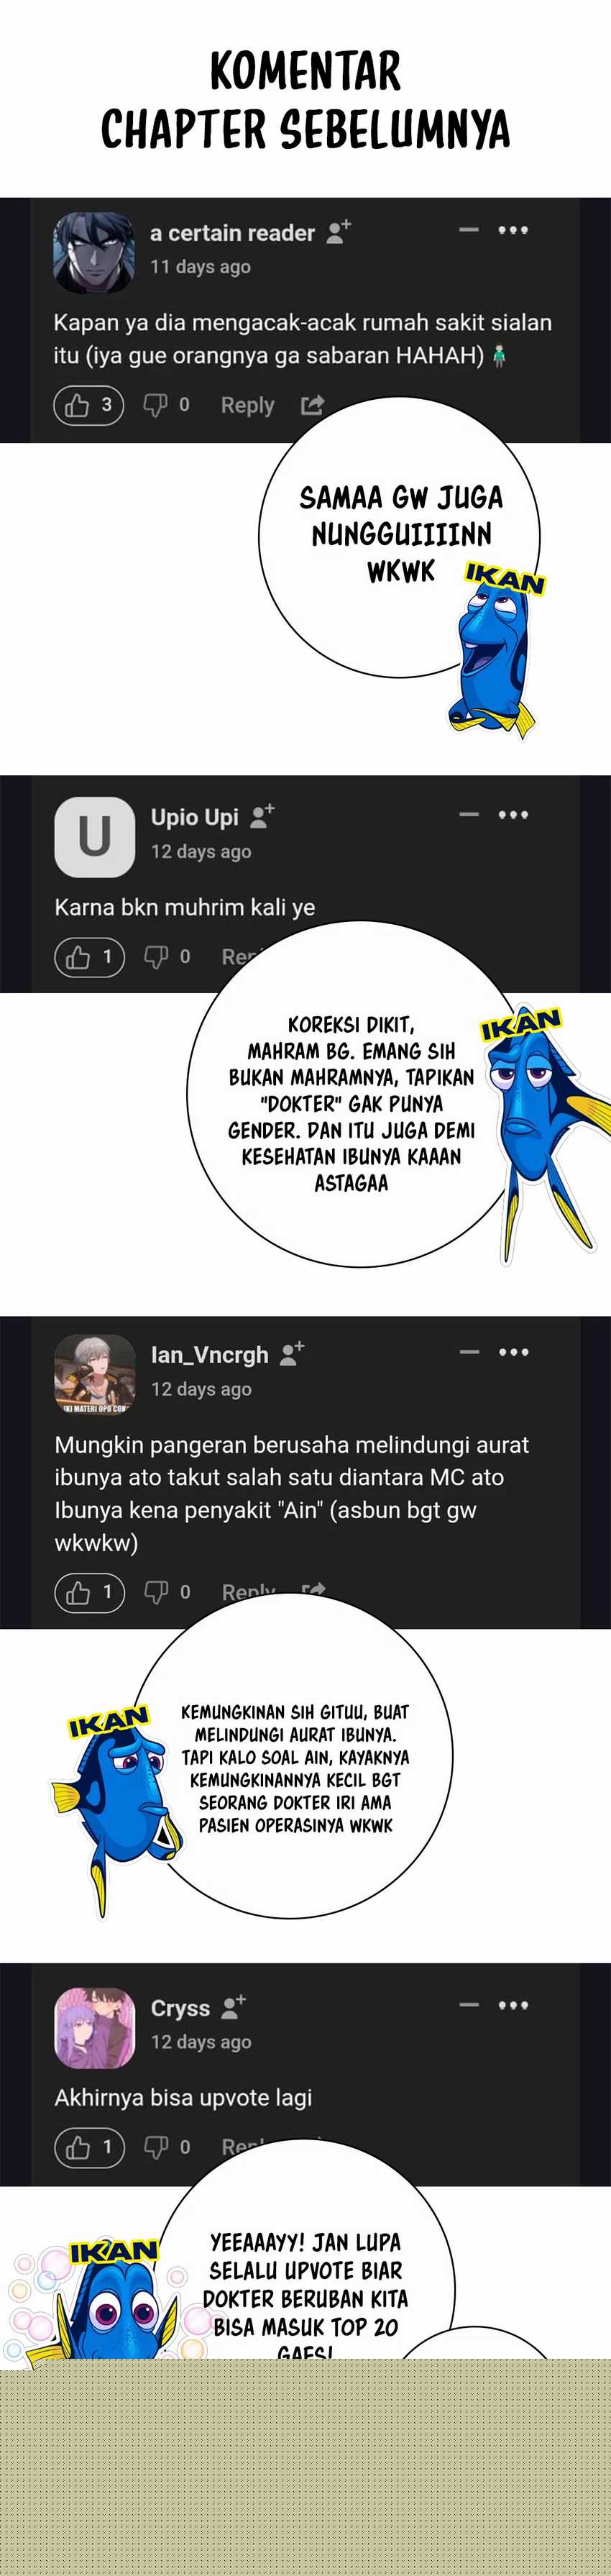
Task: Toggle like on Ian_Vncrgh's comment
Action: tap(89, 1592)
